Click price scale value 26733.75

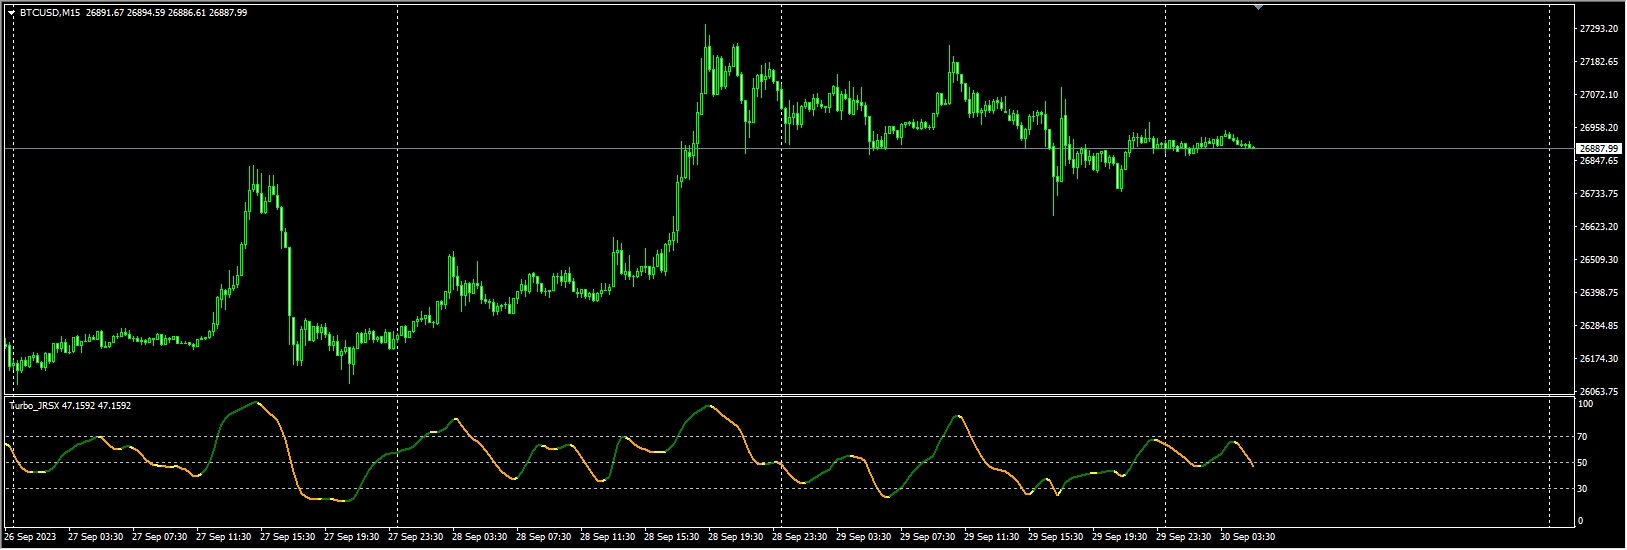1598,194
